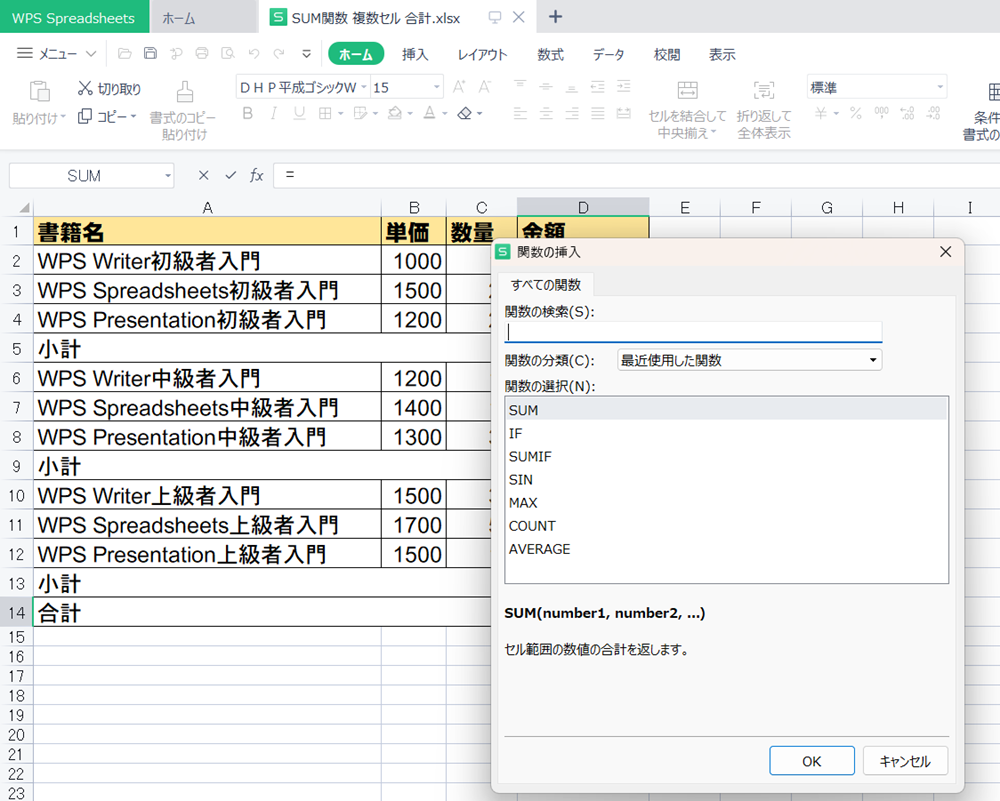Click the thousands separator 000 icon
The image size is (1000, 801).
pyautogui.click(x=881, y=114)
